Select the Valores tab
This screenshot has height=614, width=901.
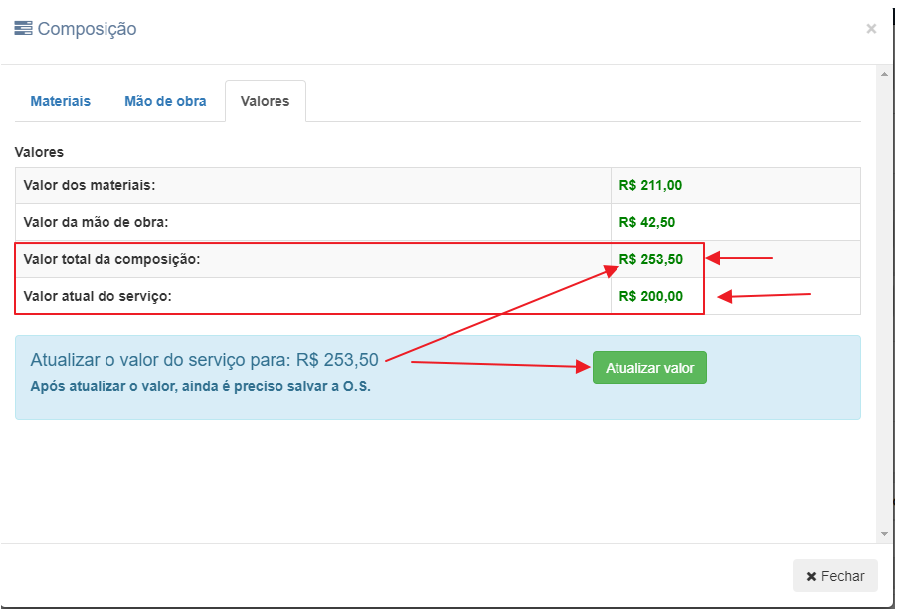pyautogui.click(x=265, y=101)
